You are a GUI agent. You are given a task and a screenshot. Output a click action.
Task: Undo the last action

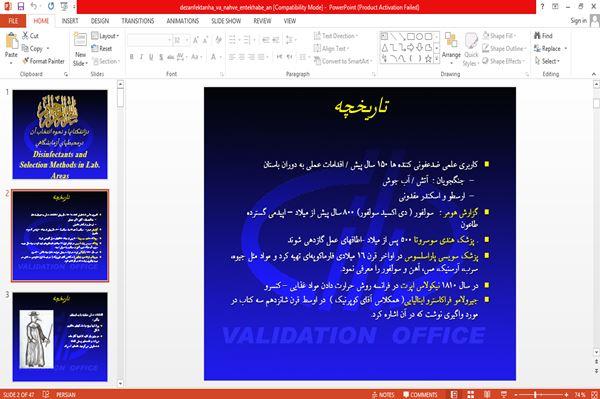pos(34,6)
